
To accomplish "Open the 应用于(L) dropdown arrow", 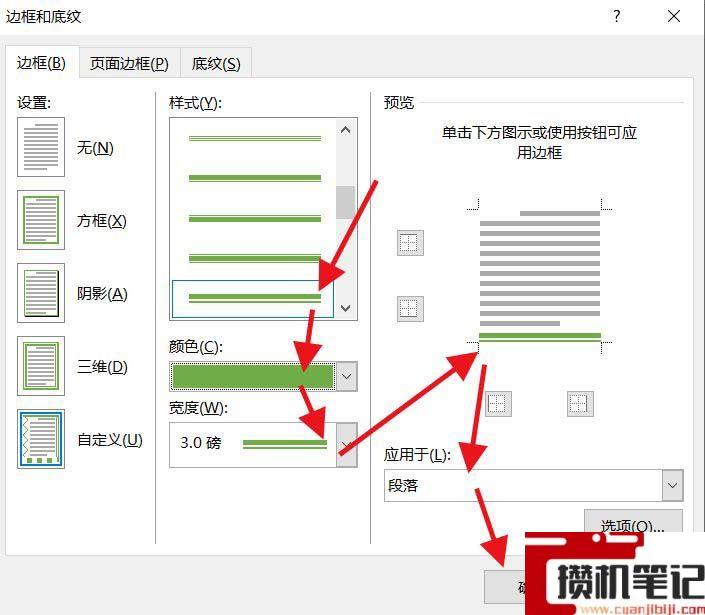I will [673, 485].
